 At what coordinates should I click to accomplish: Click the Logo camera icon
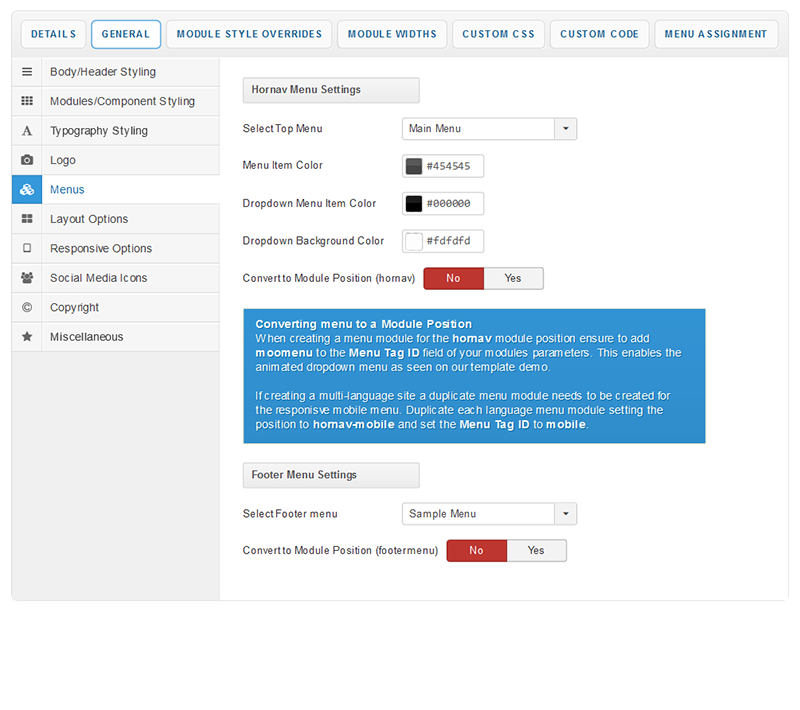27,160
